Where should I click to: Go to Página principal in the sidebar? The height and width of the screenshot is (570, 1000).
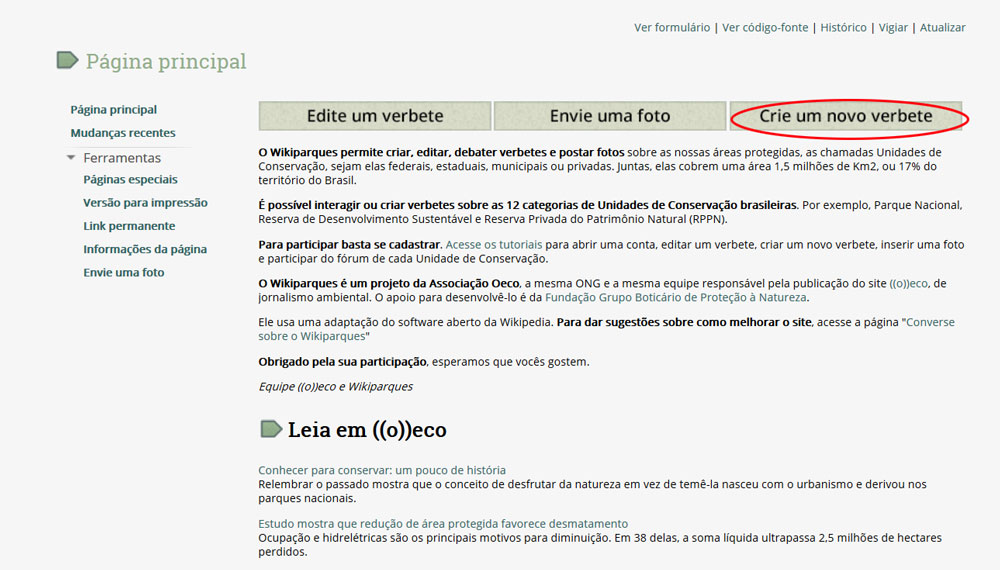click(114, 110)
